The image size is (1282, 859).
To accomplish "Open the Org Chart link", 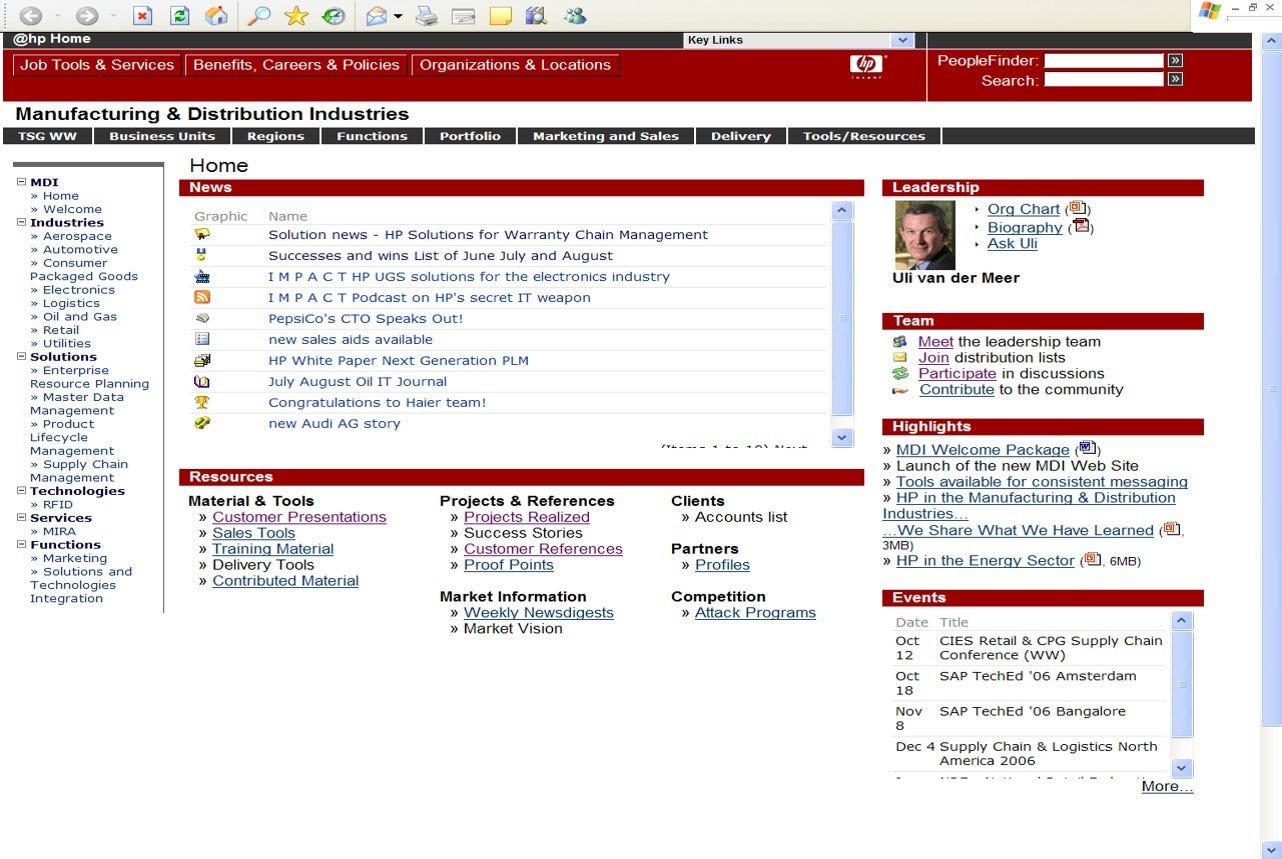I will (x=1024, y=209).
